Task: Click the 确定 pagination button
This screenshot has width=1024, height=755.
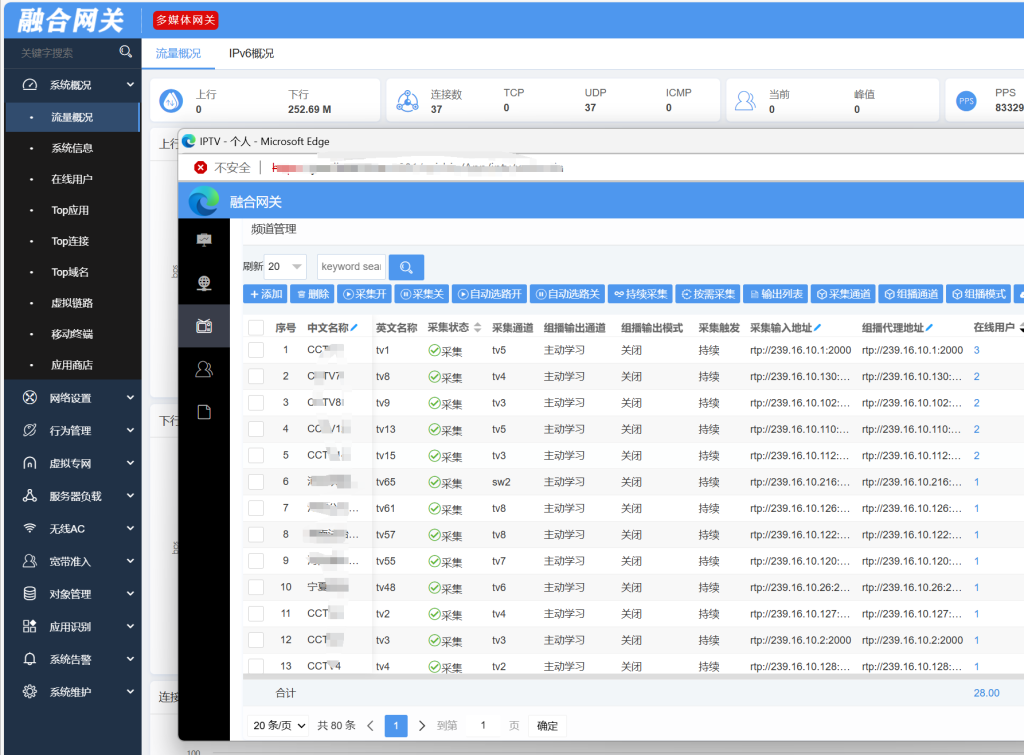Action: [x=547, y=726]
